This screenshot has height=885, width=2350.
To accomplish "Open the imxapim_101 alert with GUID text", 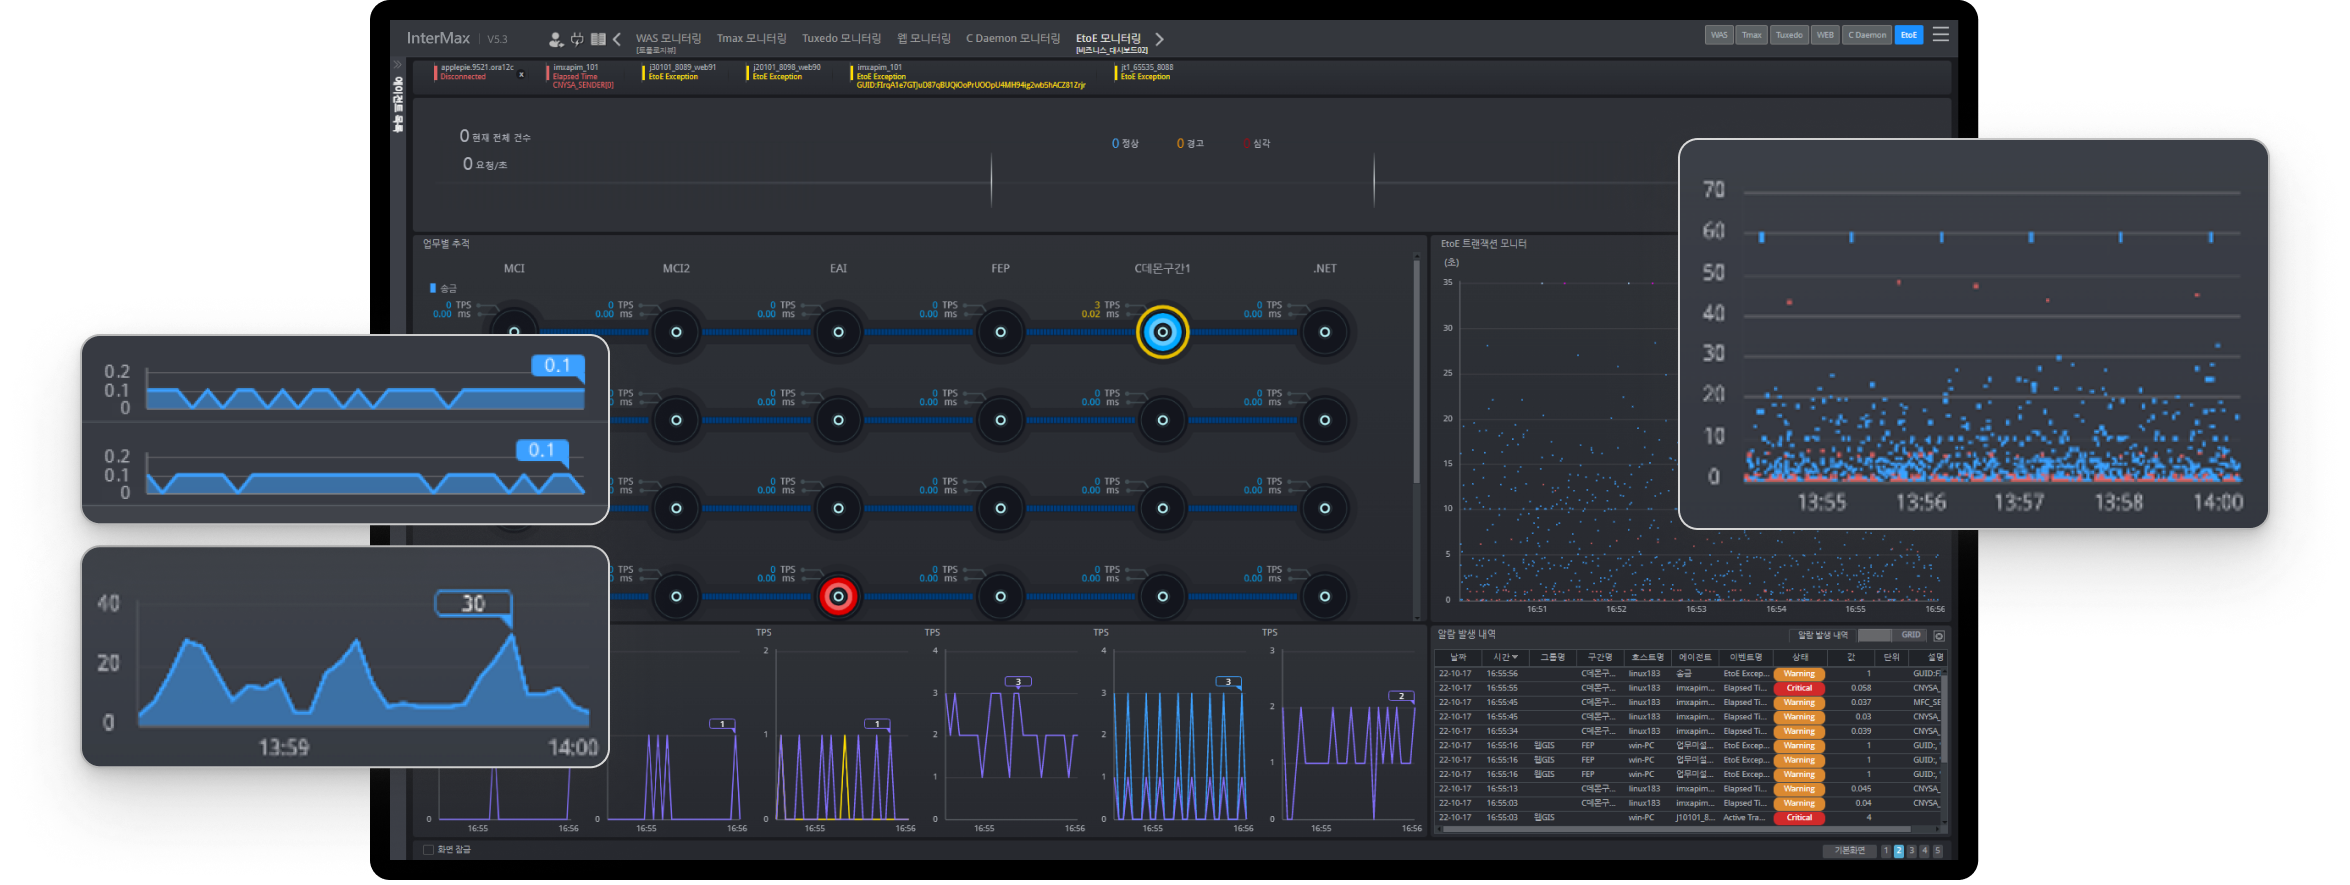I will [x=969, y=76].
